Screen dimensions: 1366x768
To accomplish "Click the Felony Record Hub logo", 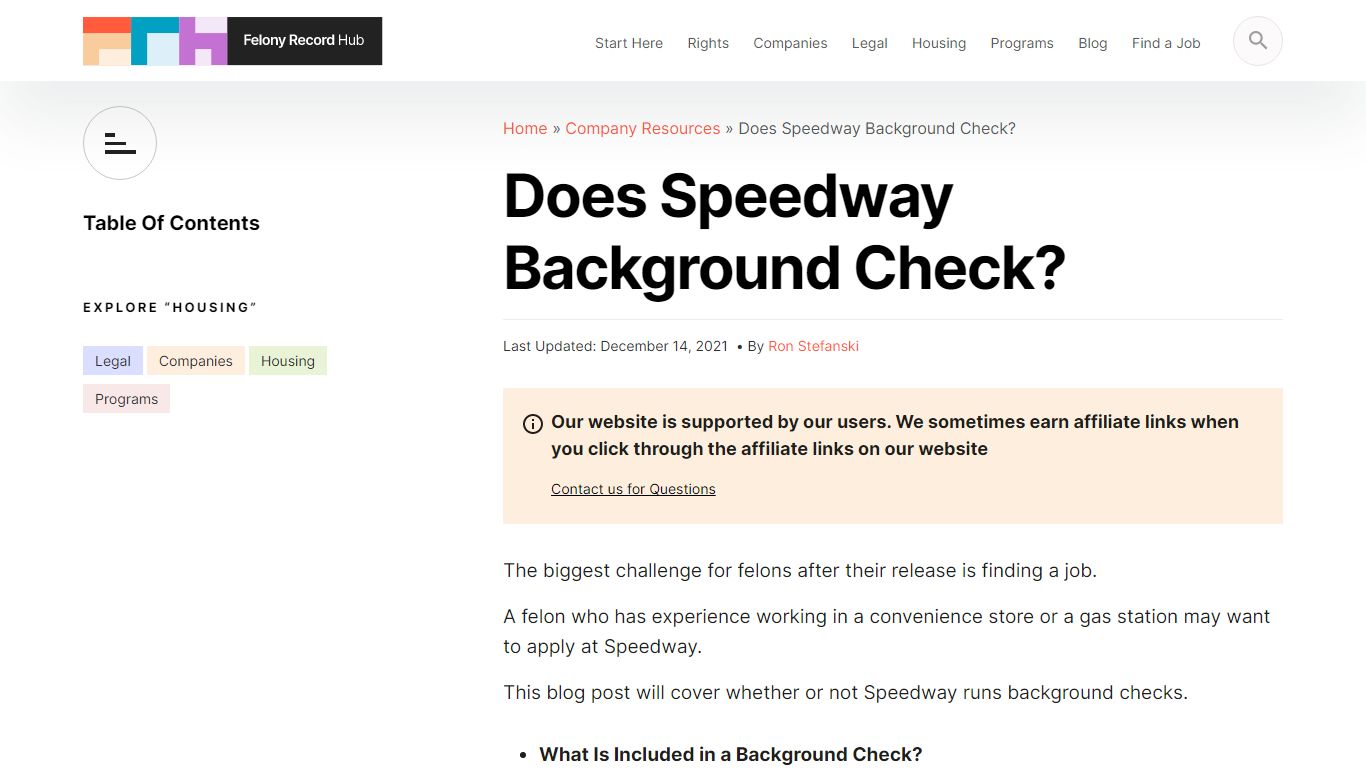I will 232,41.
